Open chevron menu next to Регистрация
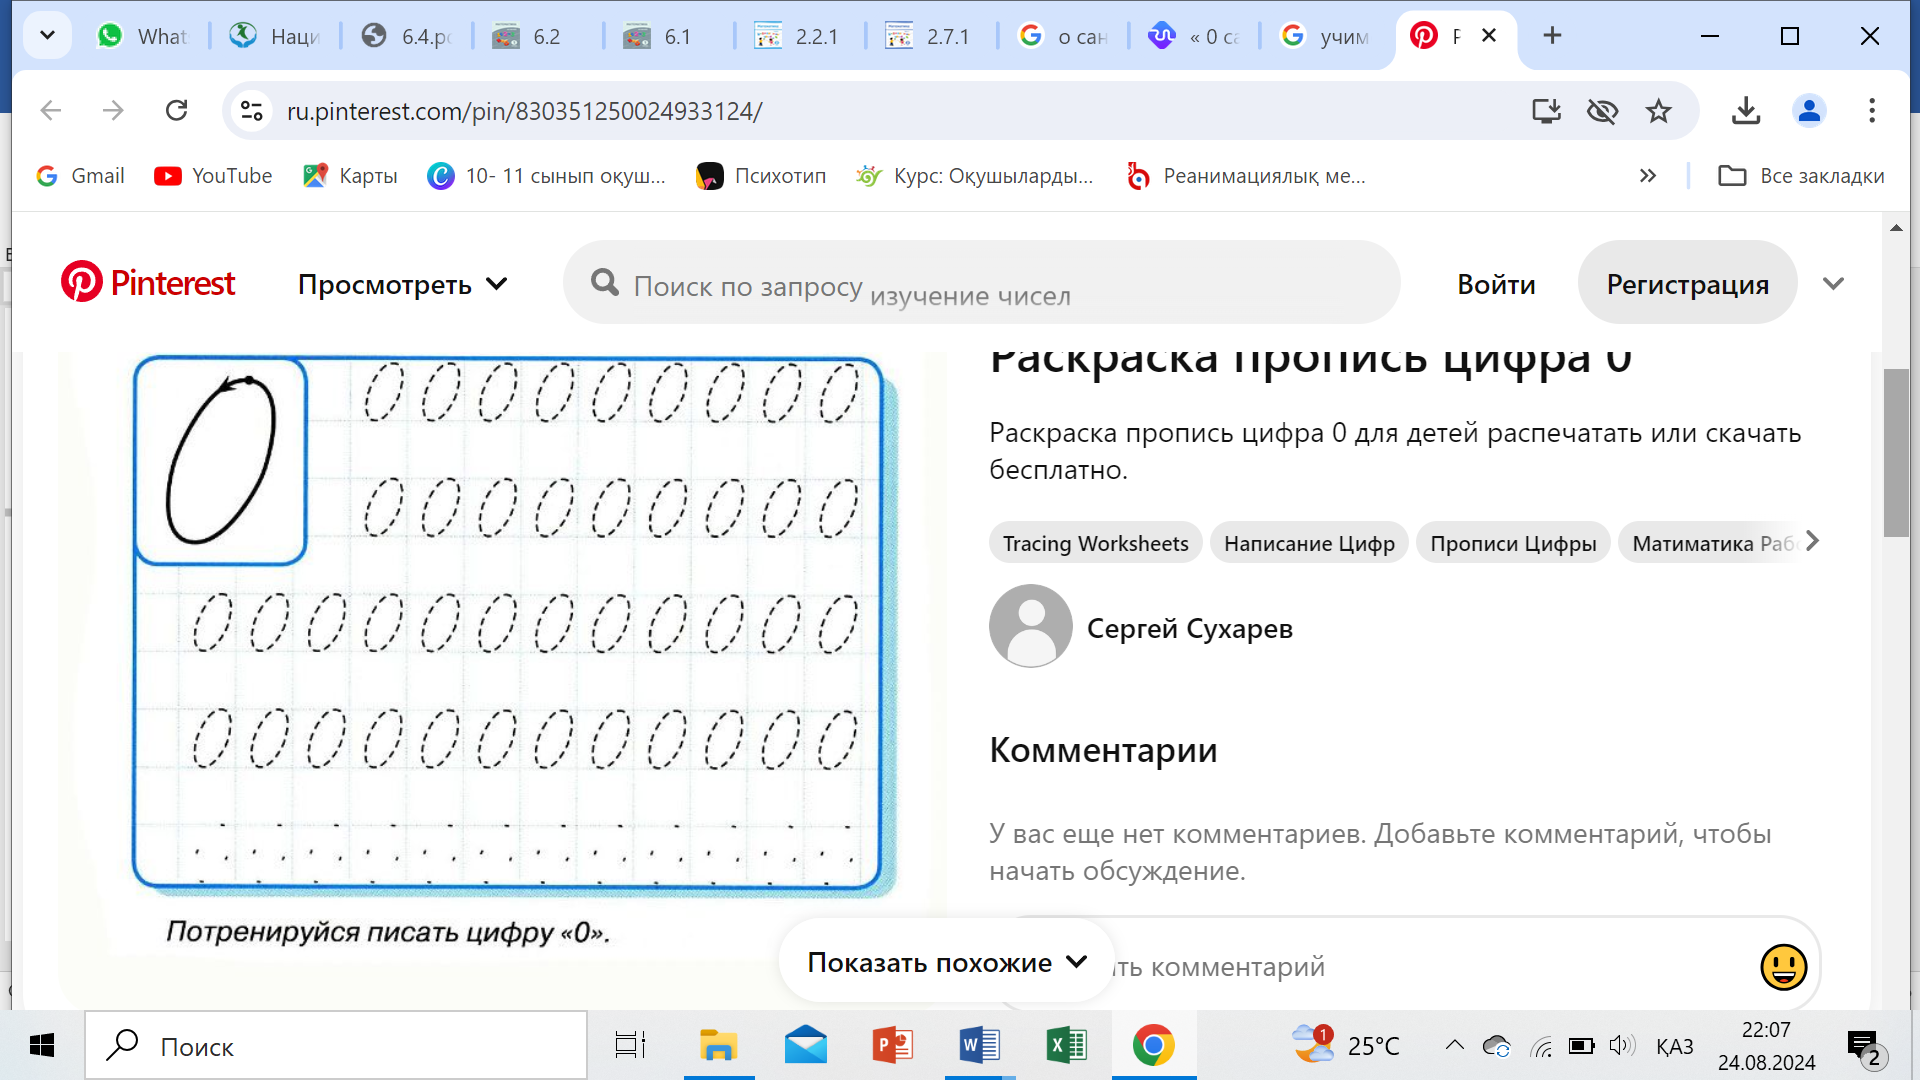Viewport: 1920px width, 1080px height. coord(1833,284)
